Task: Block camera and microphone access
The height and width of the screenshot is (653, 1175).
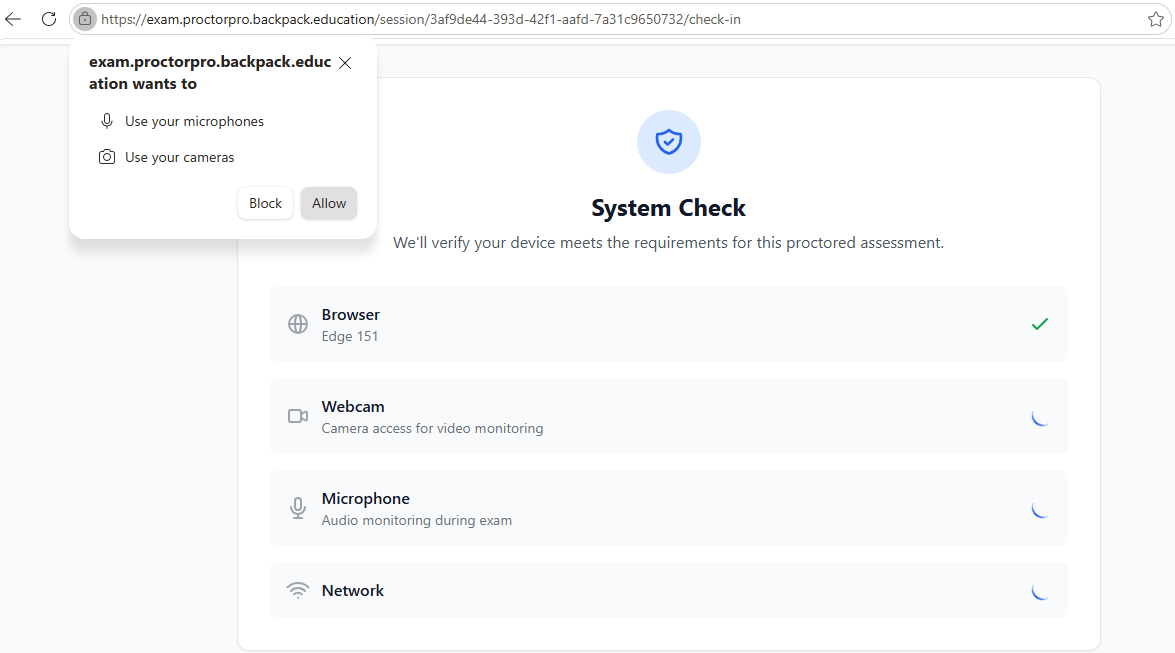Action: point(265,203)
